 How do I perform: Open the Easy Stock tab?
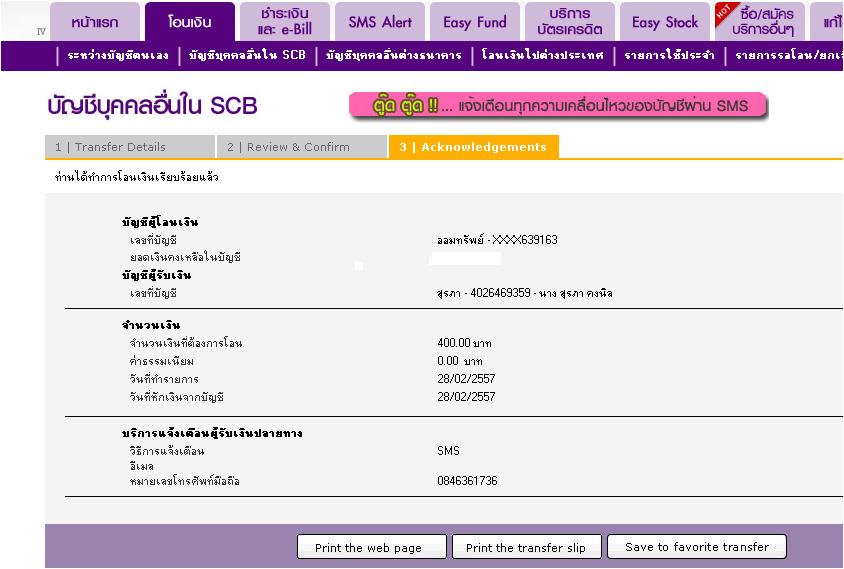click(x=664, y=22)
